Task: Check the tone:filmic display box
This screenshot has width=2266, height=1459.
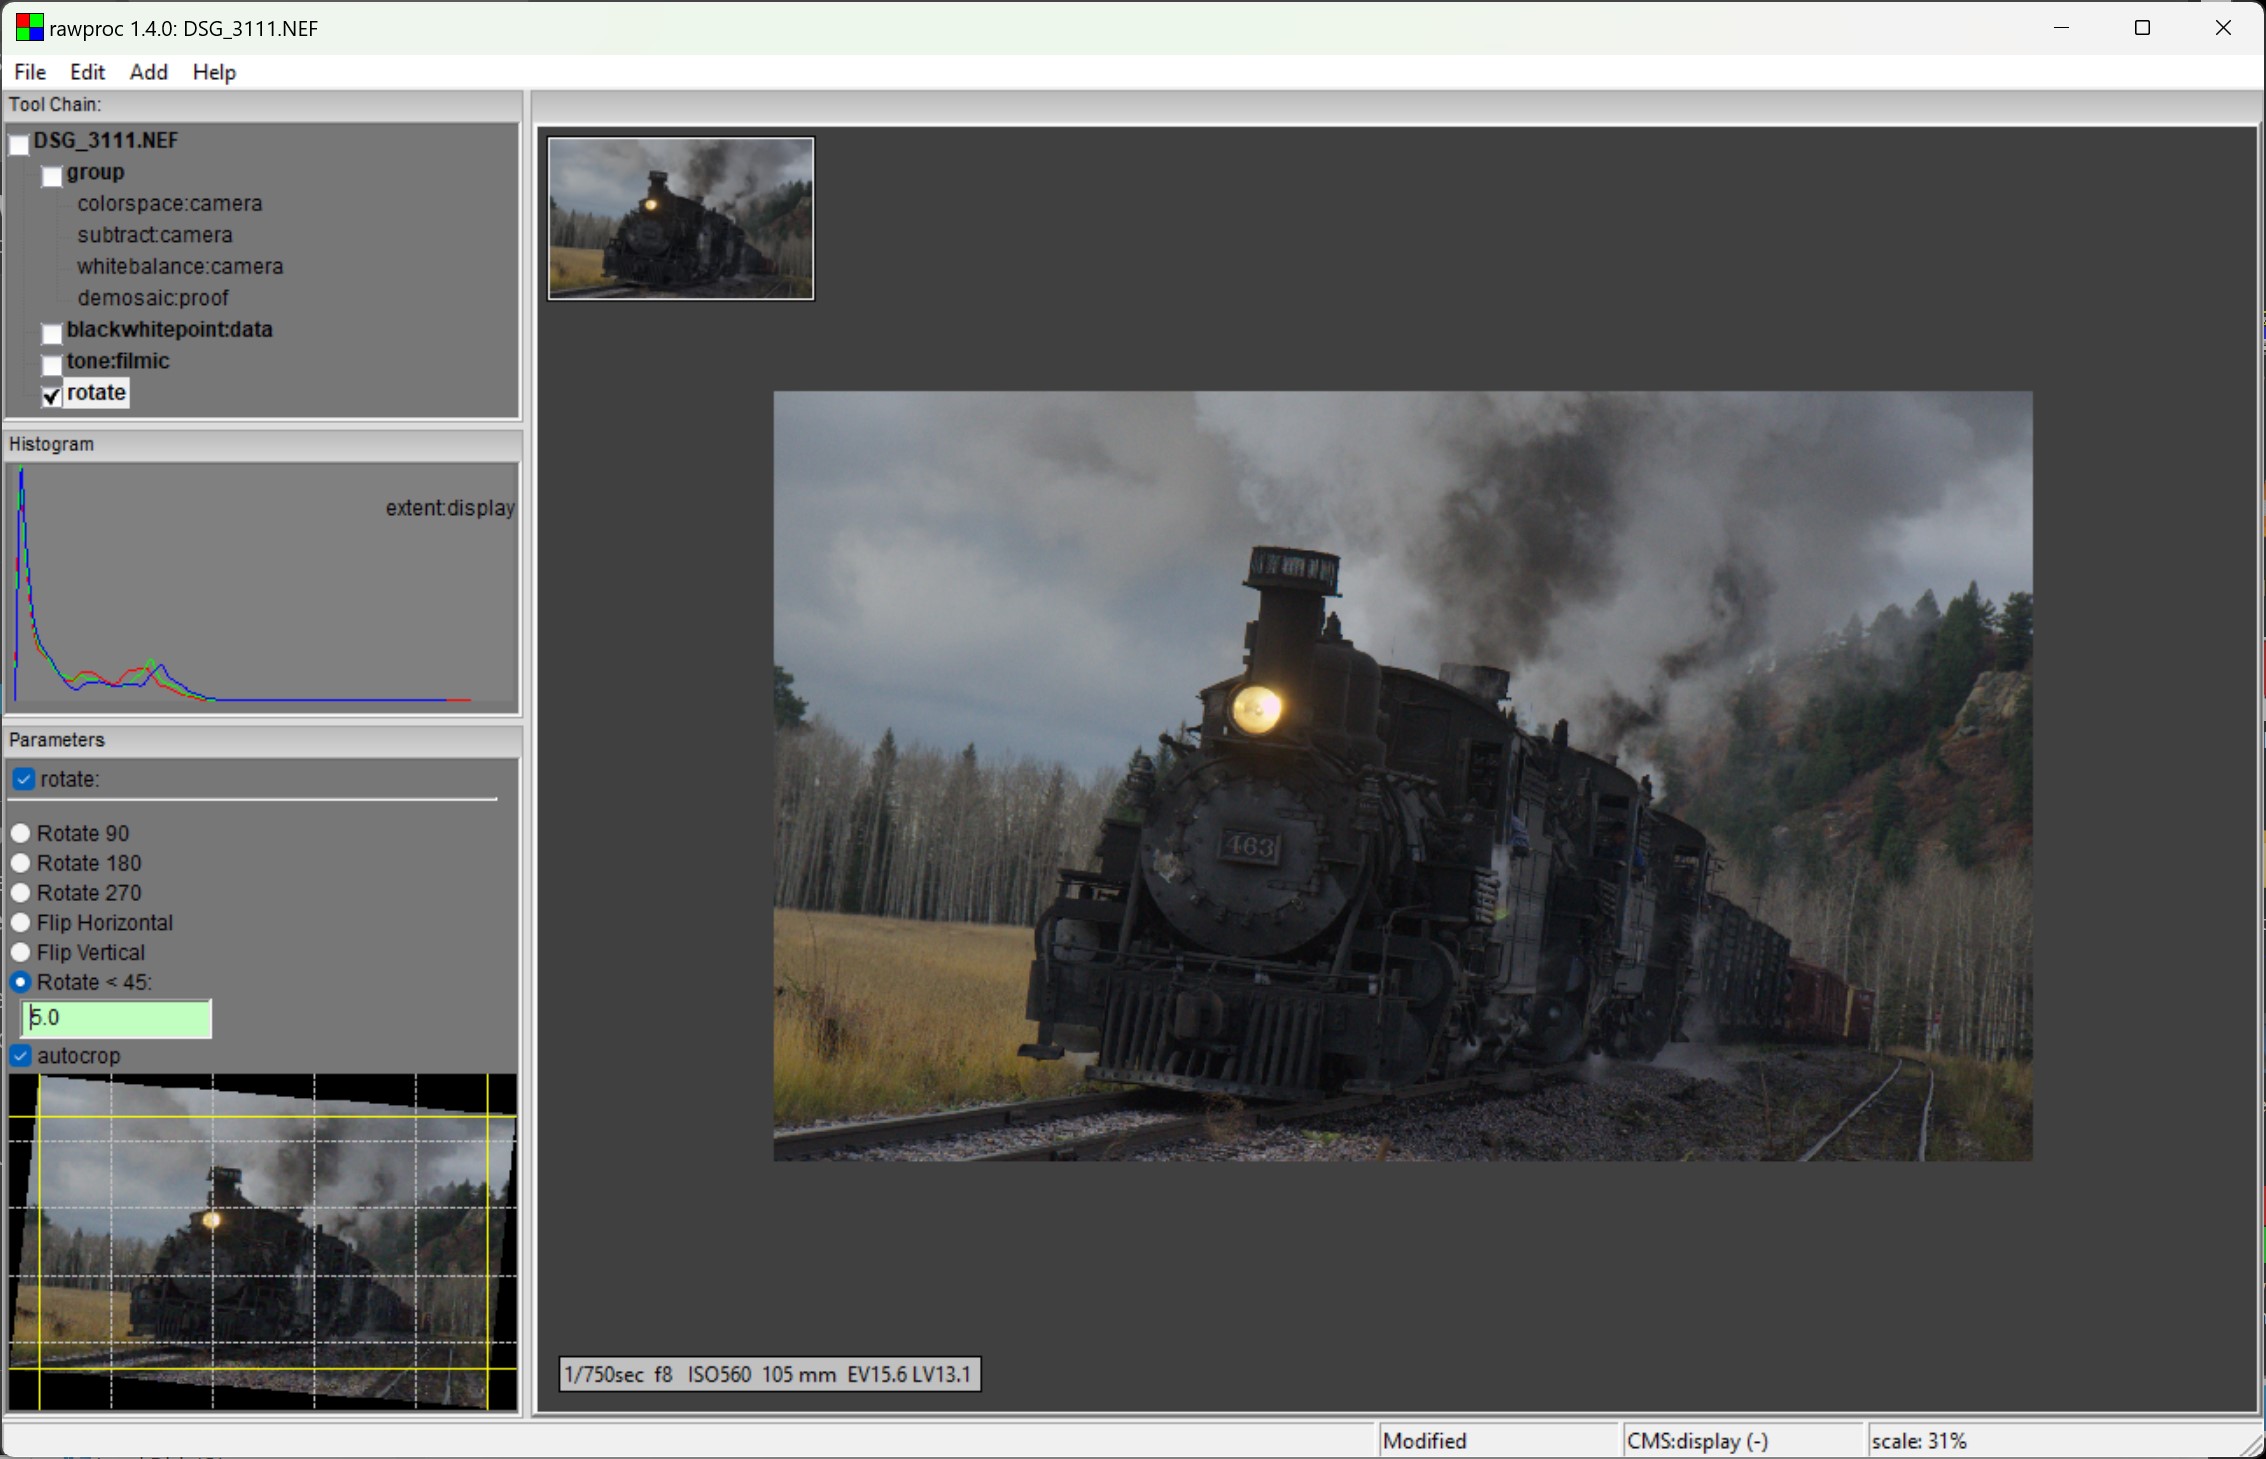Action: pos(52,365)
